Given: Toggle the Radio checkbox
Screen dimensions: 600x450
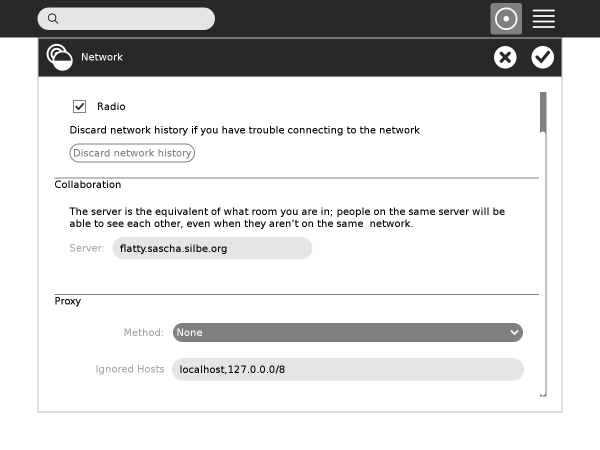Looking at the screenshot, I should (80, 106).
